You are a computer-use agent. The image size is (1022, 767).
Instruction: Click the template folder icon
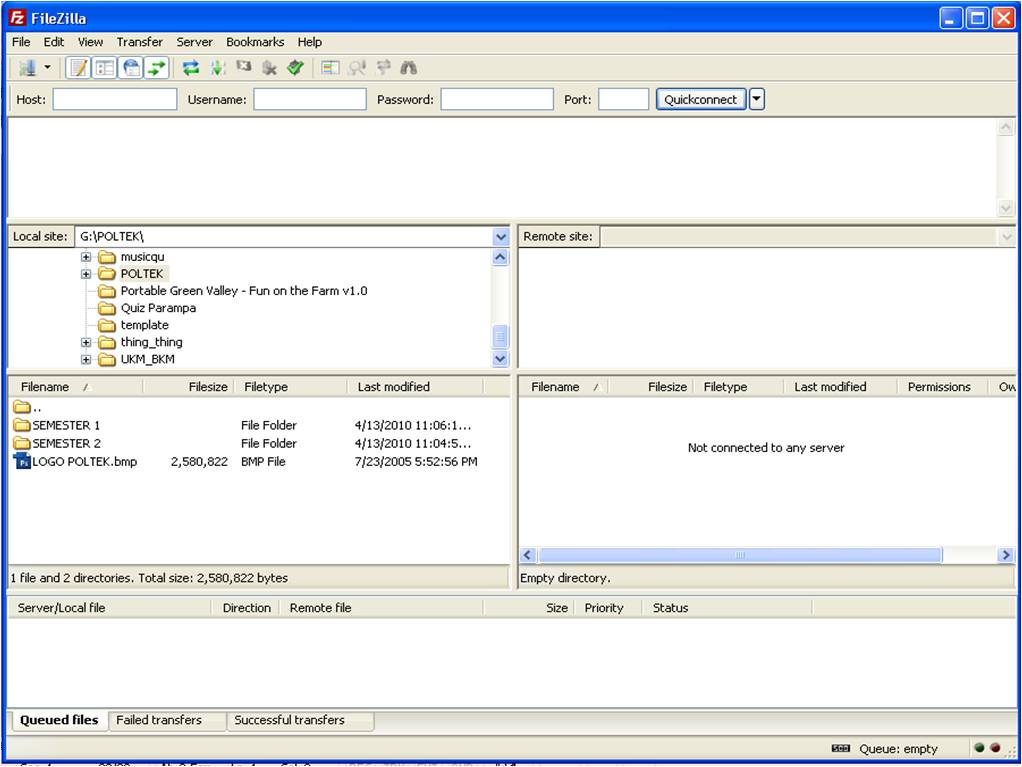107,325
